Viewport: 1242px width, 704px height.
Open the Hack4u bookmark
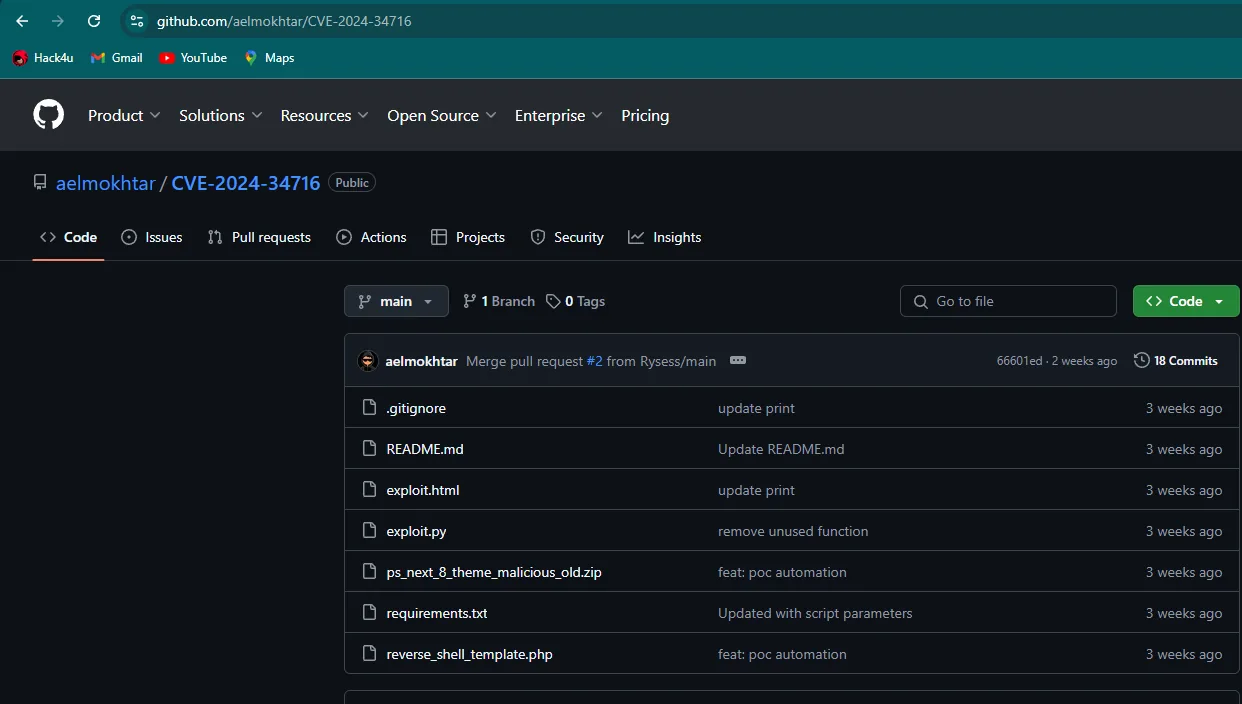pos(43,58)
